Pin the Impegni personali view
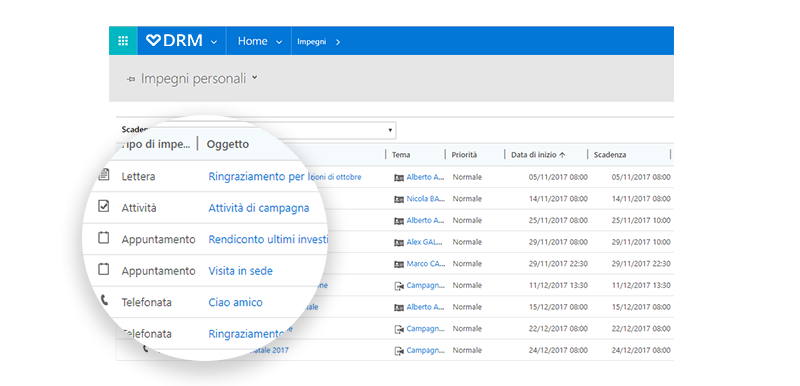The image size is (800, 386). coord(131,79)
